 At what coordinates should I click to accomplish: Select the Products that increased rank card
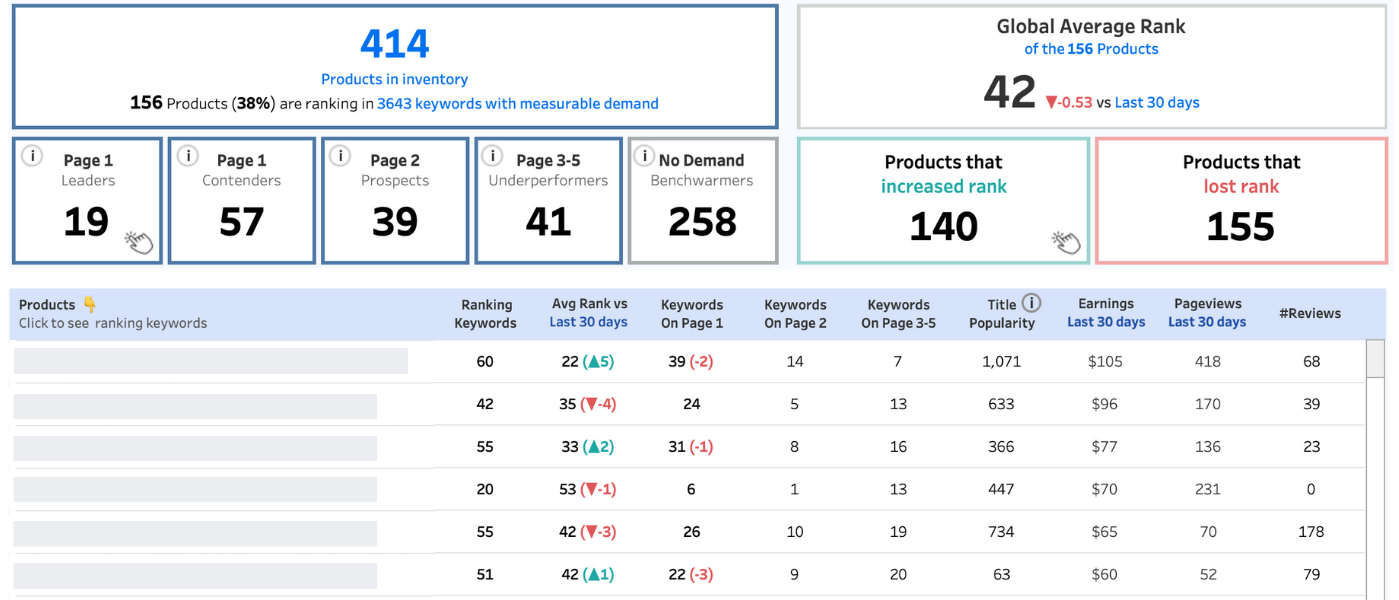[943, 200]
